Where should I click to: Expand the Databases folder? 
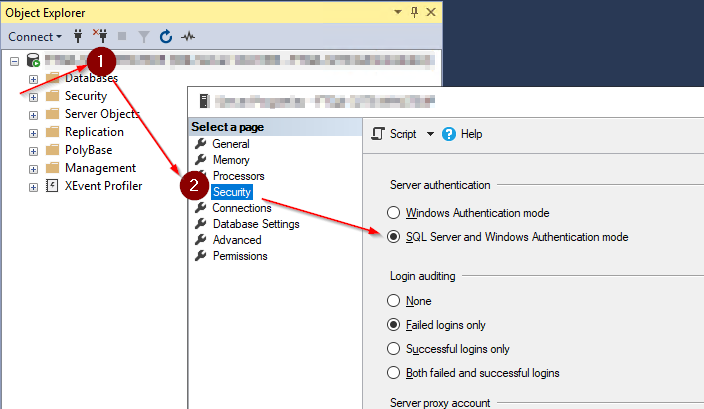point(33,79)
